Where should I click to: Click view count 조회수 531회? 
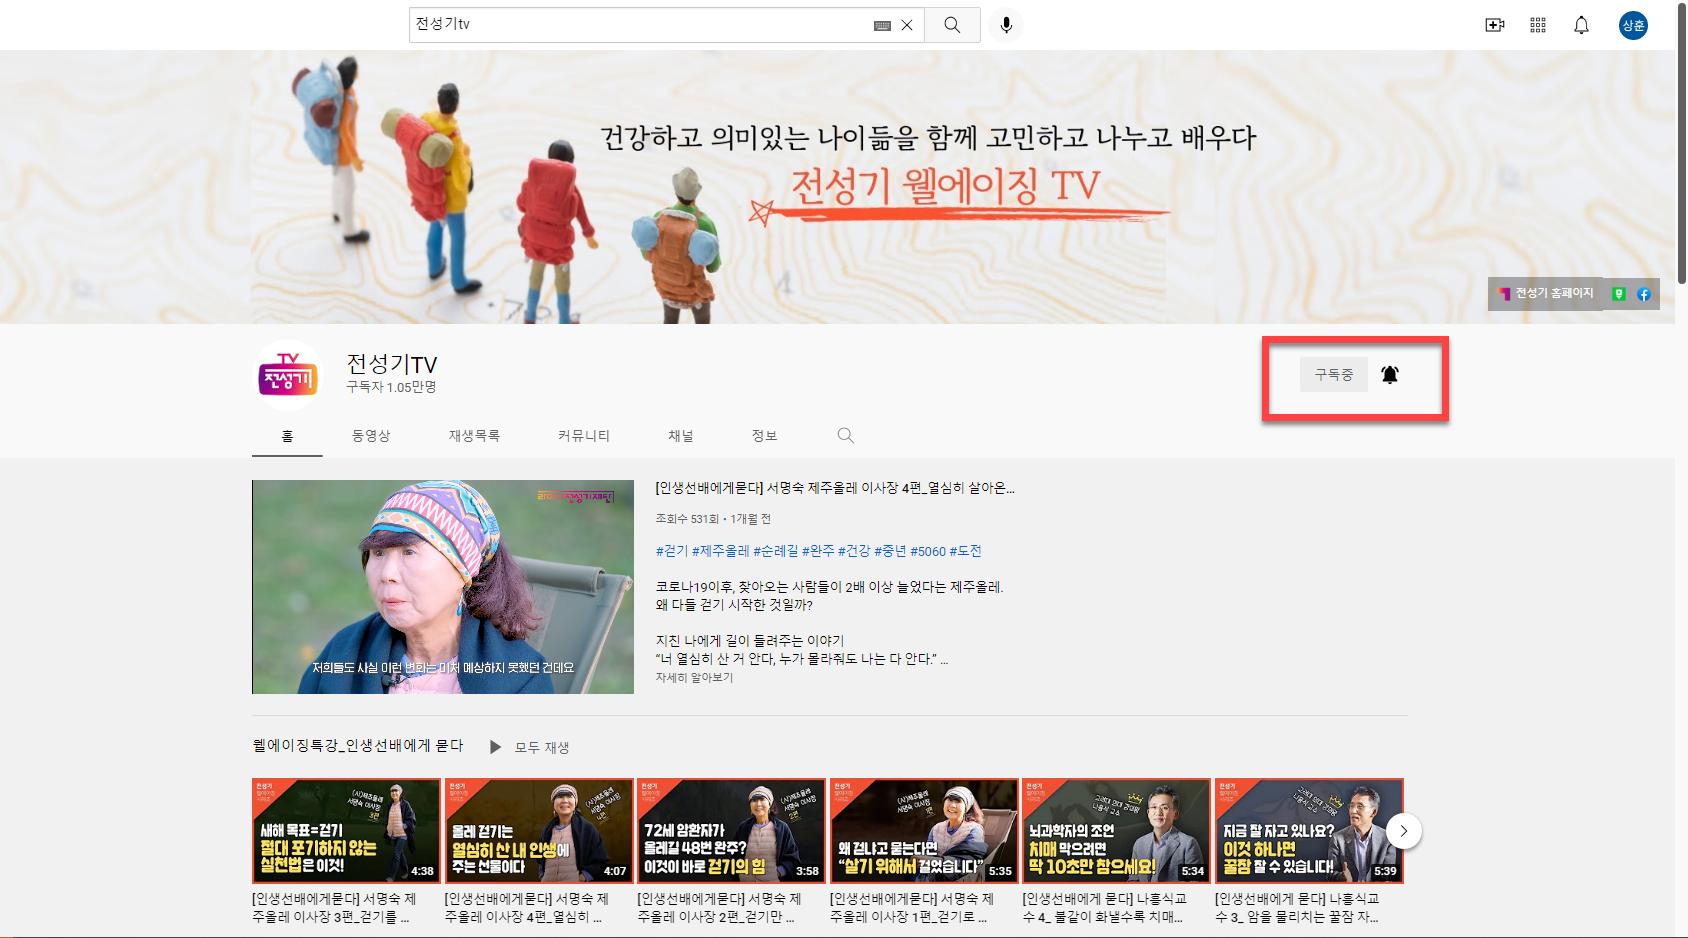point(687,519)
